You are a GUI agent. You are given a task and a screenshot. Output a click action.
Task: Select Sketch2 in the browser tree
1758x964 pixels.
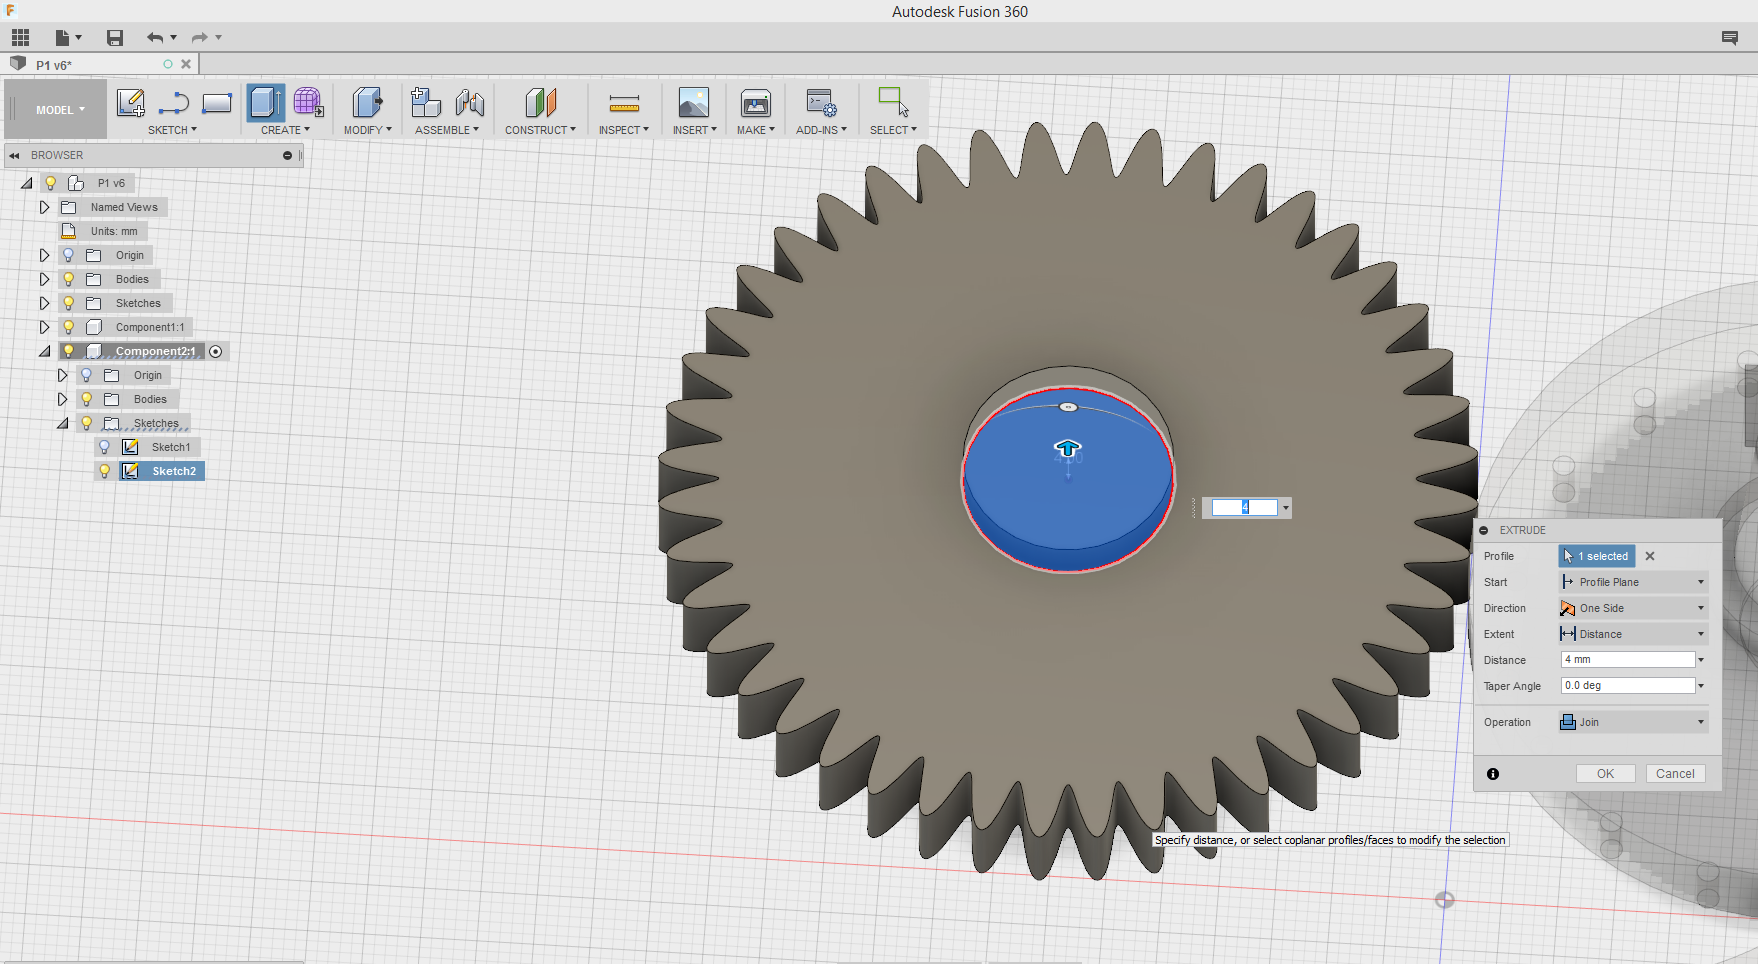[x=174, y=471]
